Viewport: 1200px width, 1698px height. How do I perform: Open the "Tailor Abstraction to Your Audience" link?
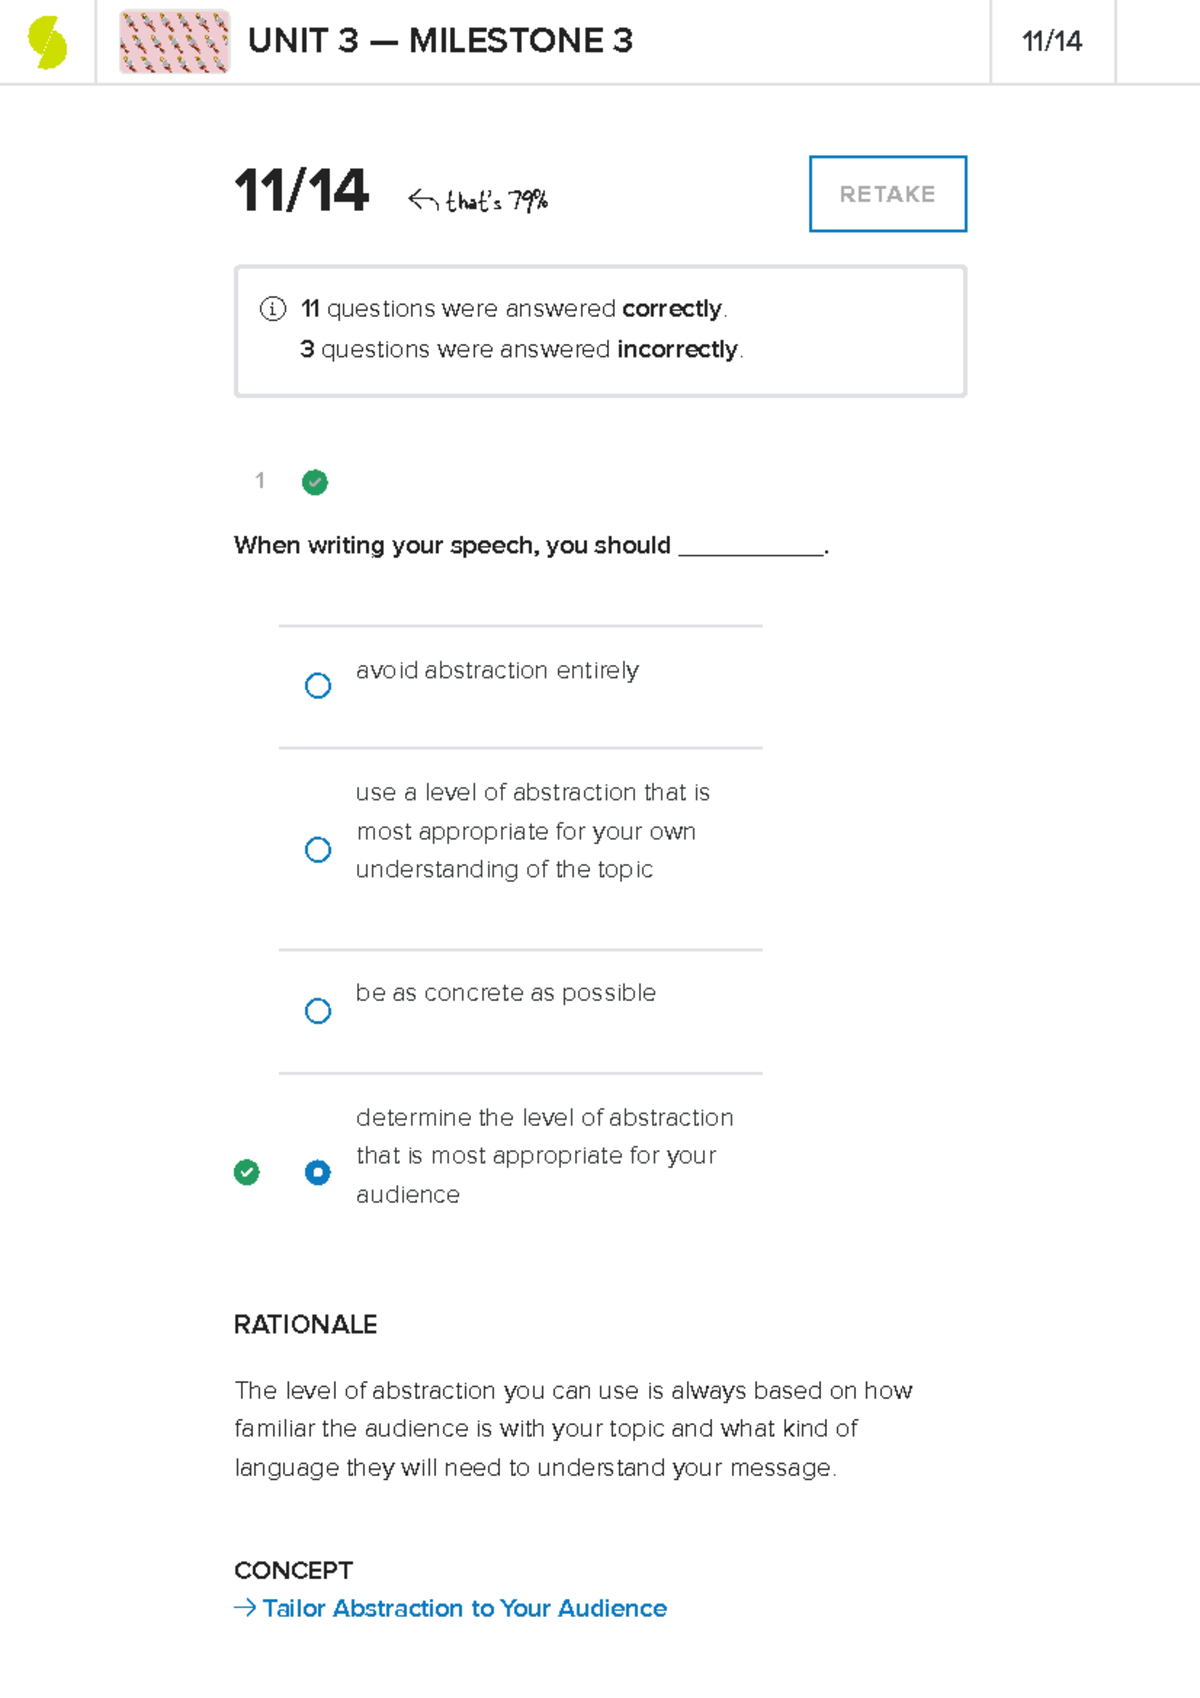[463, 1608]
